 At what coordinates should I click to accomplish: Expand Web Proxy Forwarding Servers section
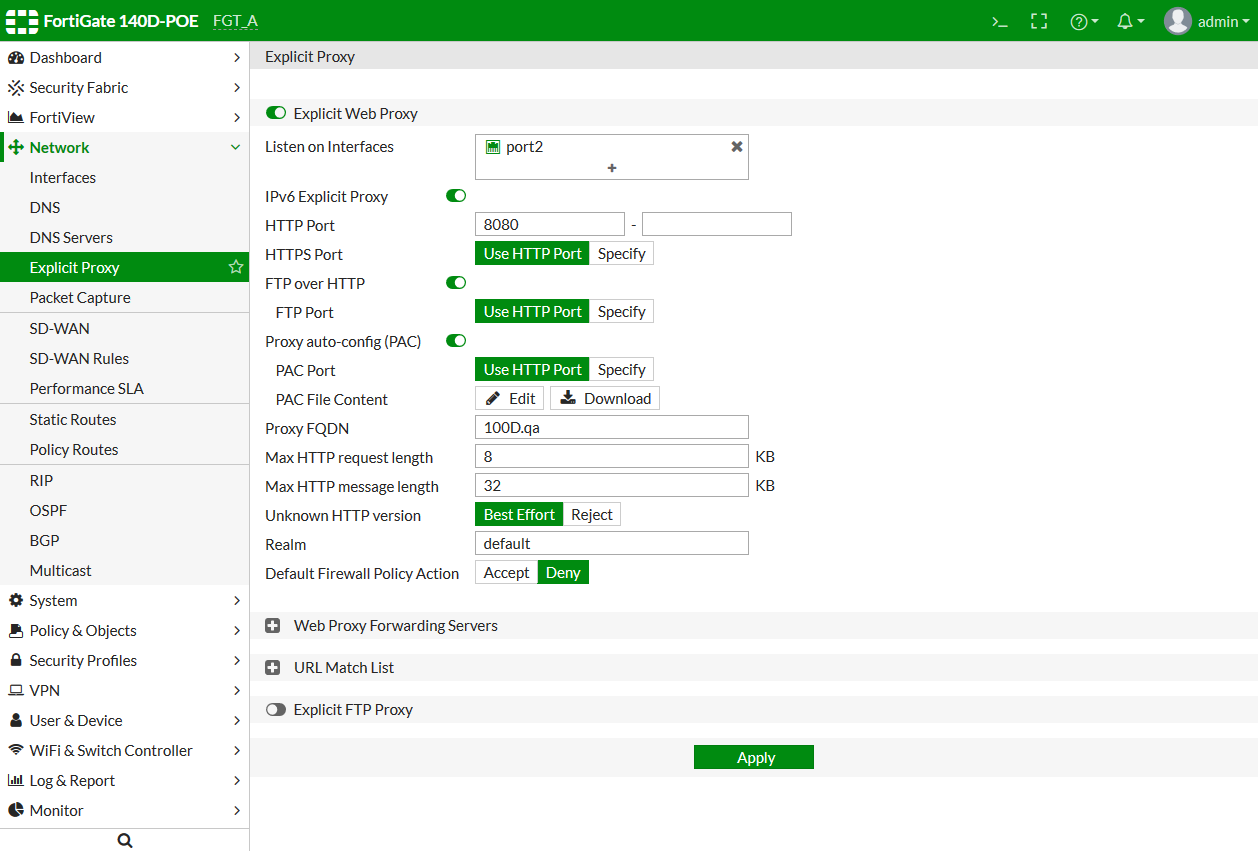[x=273, y=626]
